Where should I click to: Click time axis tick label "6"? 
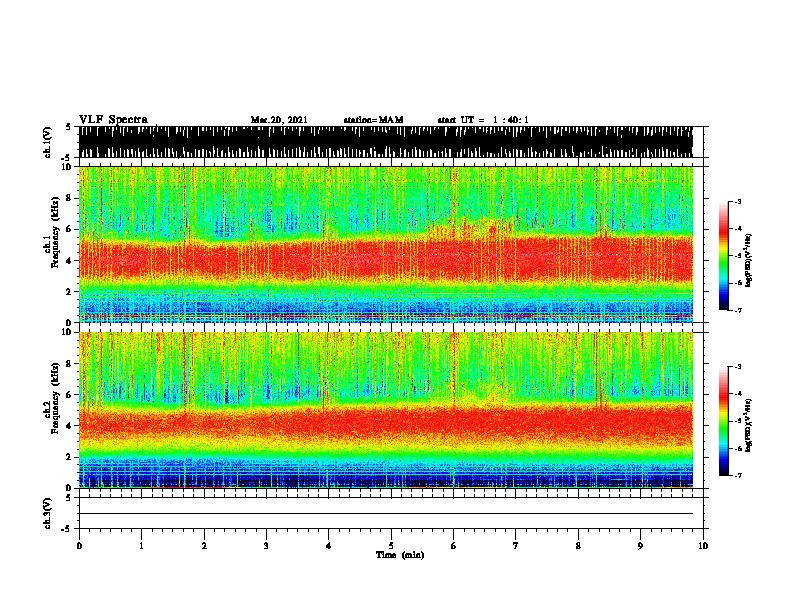coord(453,546)
